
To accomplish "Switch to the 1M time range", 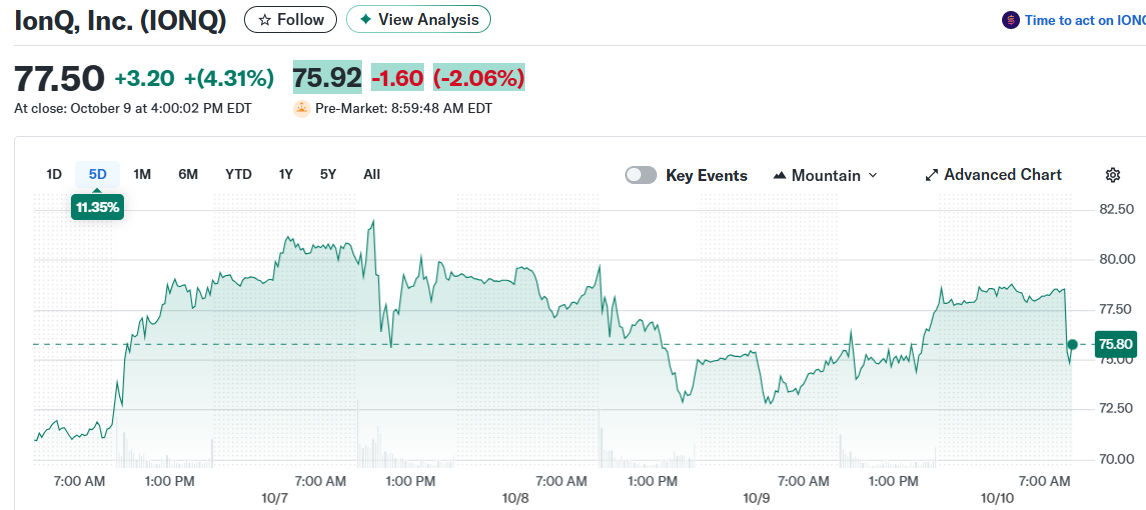I will pos(142,174).
